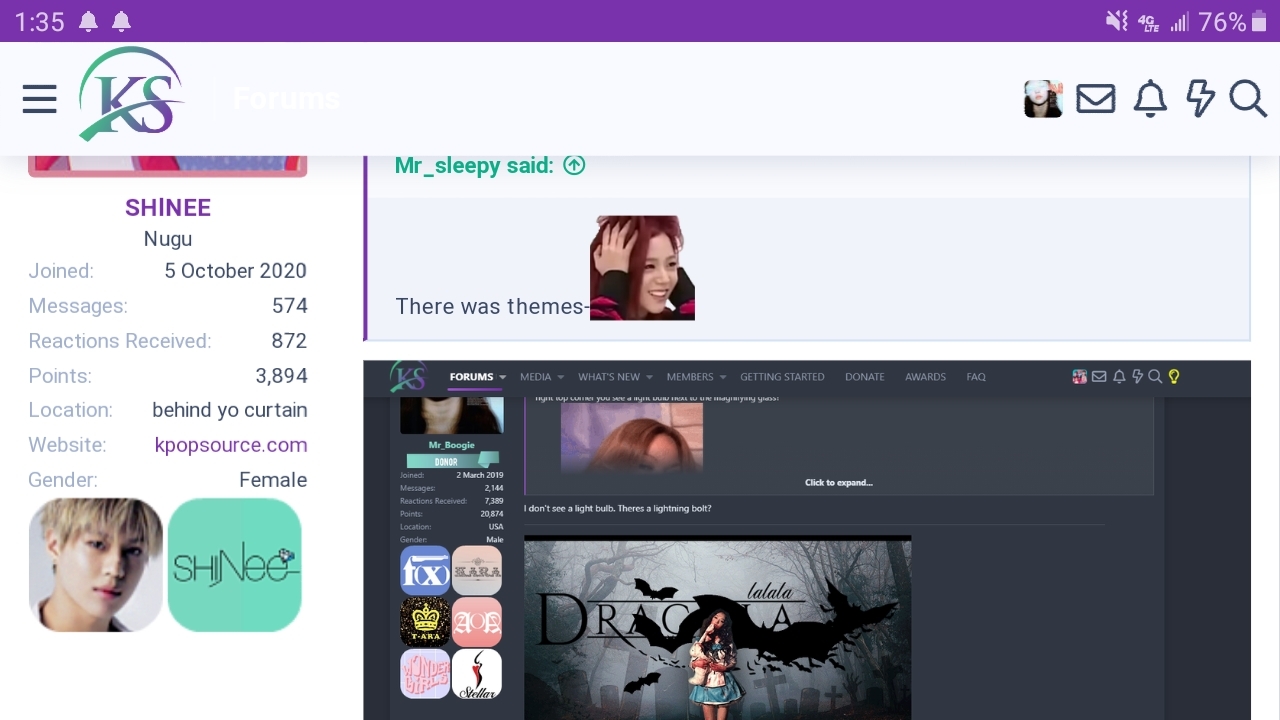Select the mint SHINee logo badge
1280x720 pixels.
click(x=235, y=565)
